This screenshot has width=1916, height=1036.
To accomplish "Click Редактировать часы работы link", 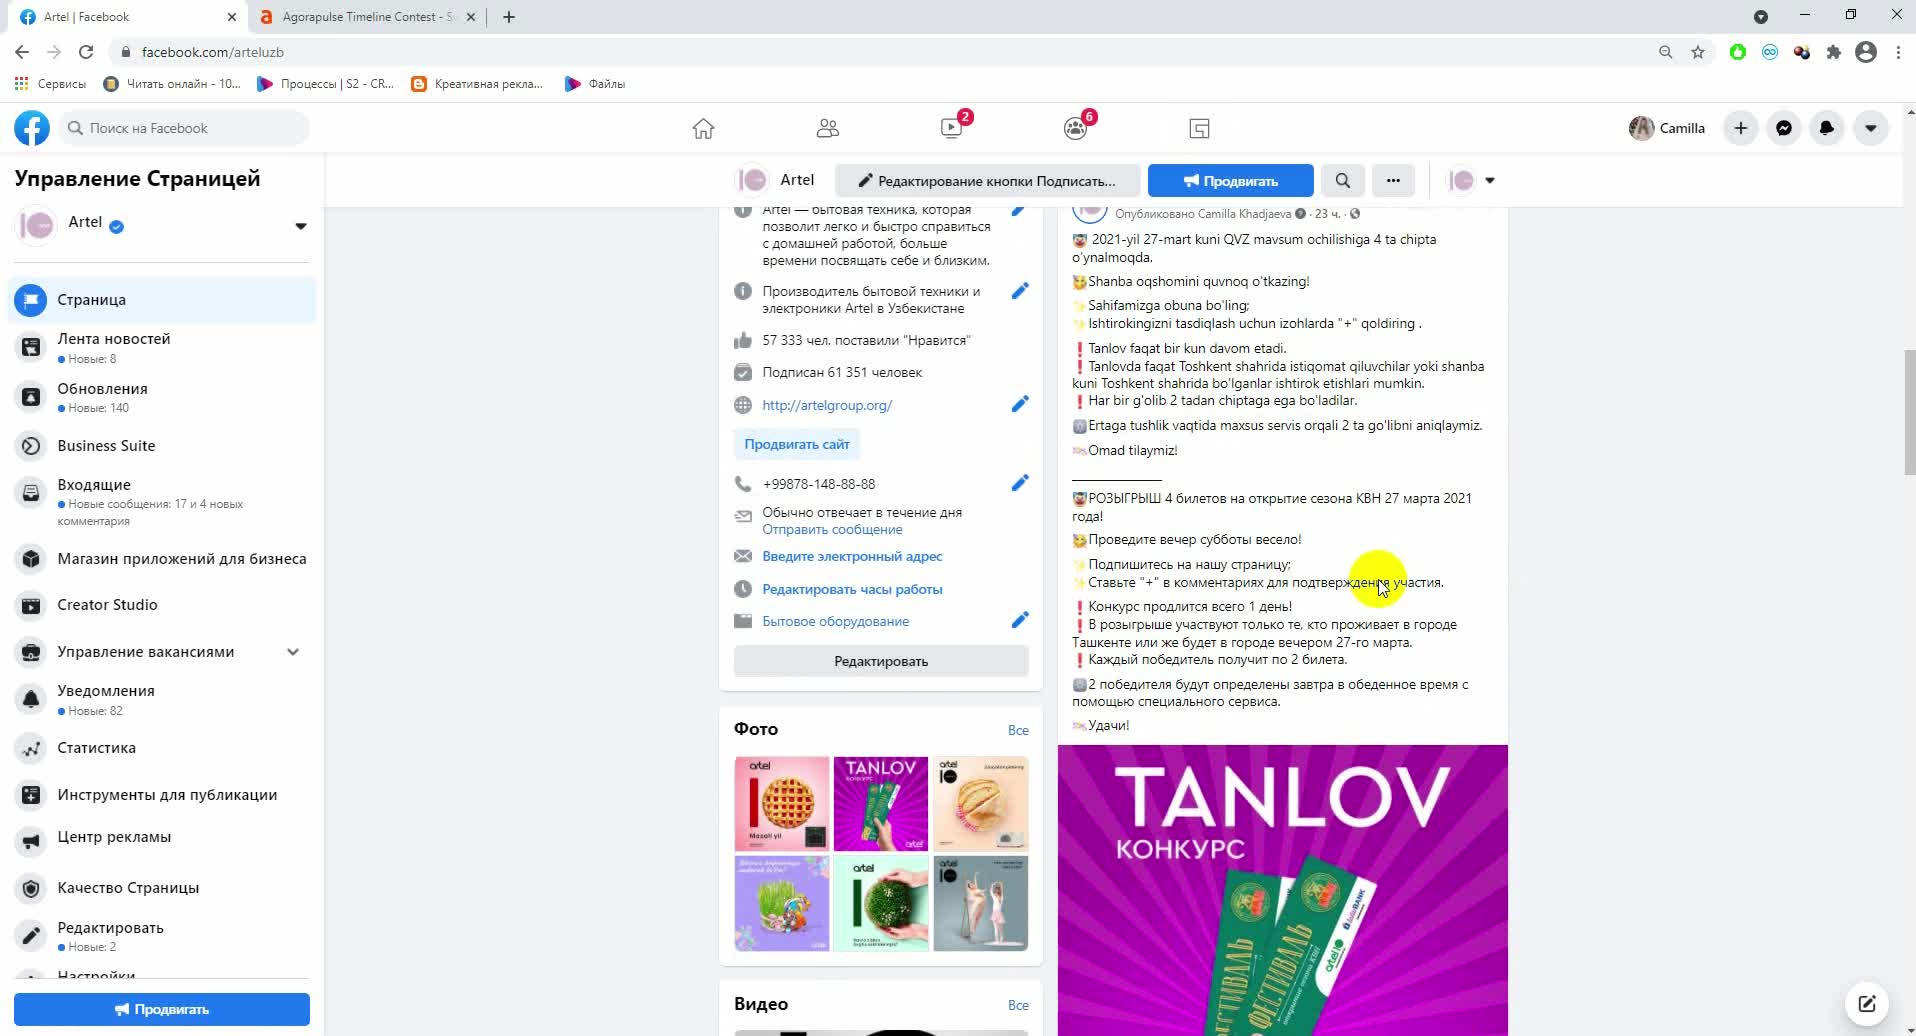I will click(852, 589).
